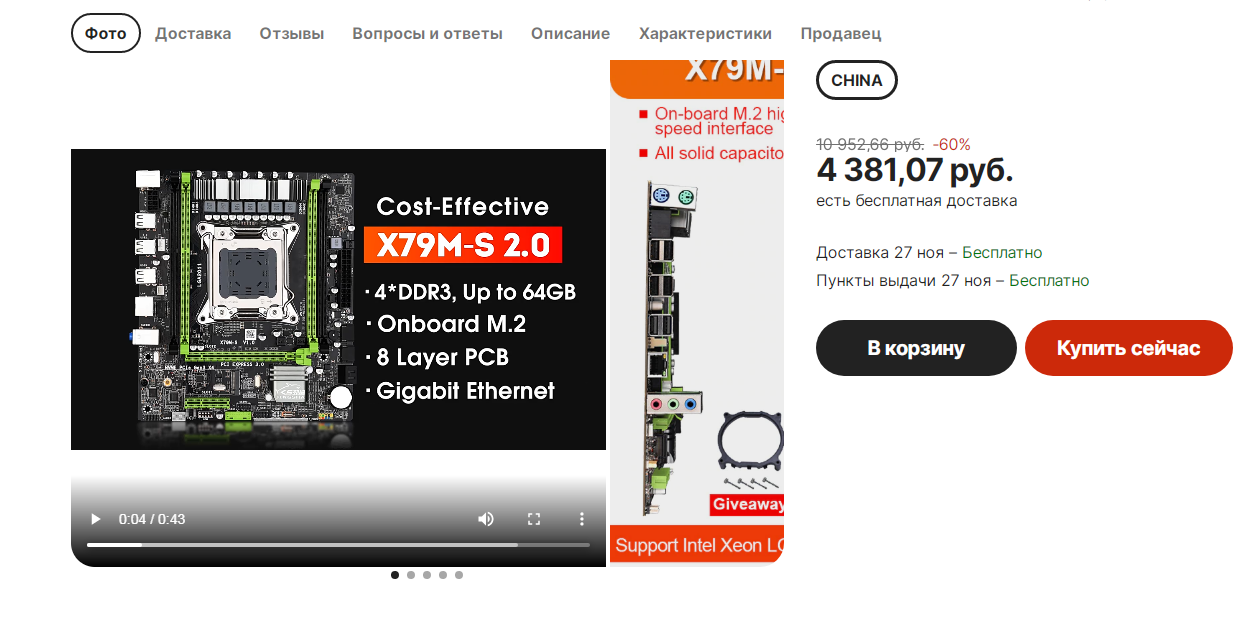Viewport: 1240px width, 620px height.
Task: Open the Вопросы и ответы section
Action: coord(427,33)
